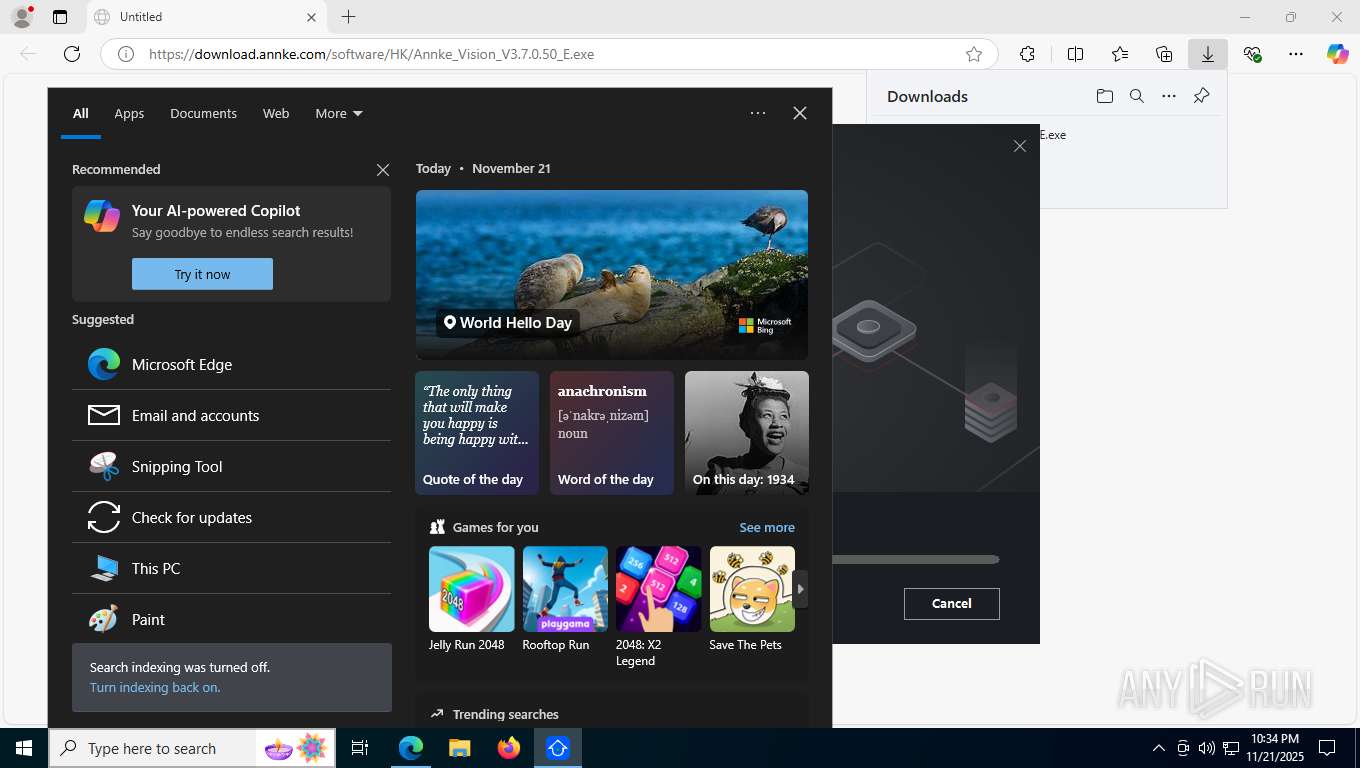Screen dimensions: 1360x768
Task: Play Jelly Run 2048 game
Action: (471, 598)
